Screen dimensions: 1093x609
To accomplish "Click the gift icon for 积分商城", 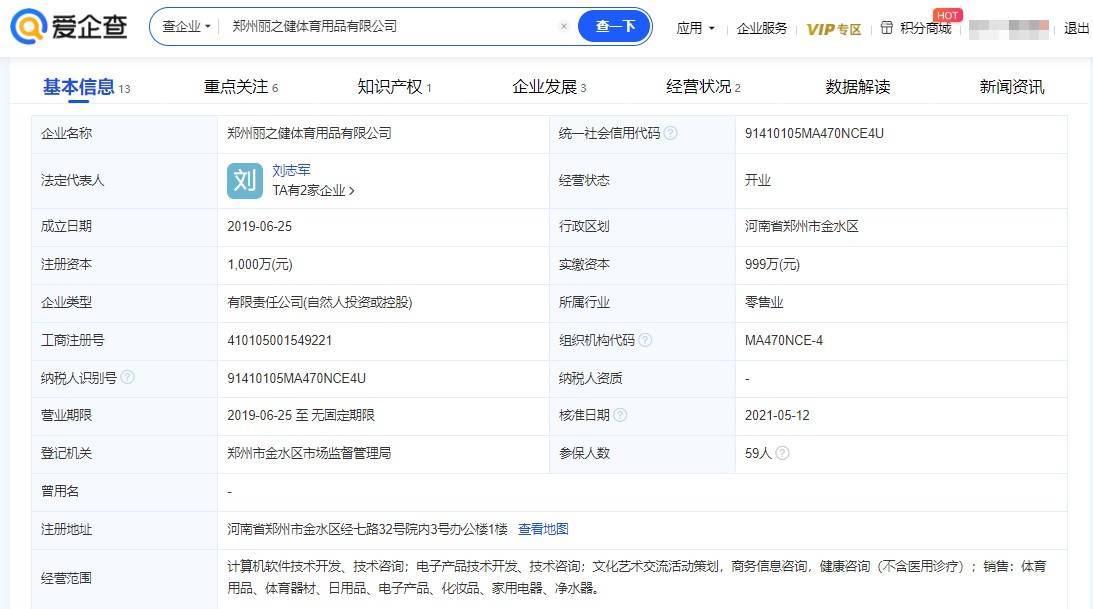I will point(886,28).
